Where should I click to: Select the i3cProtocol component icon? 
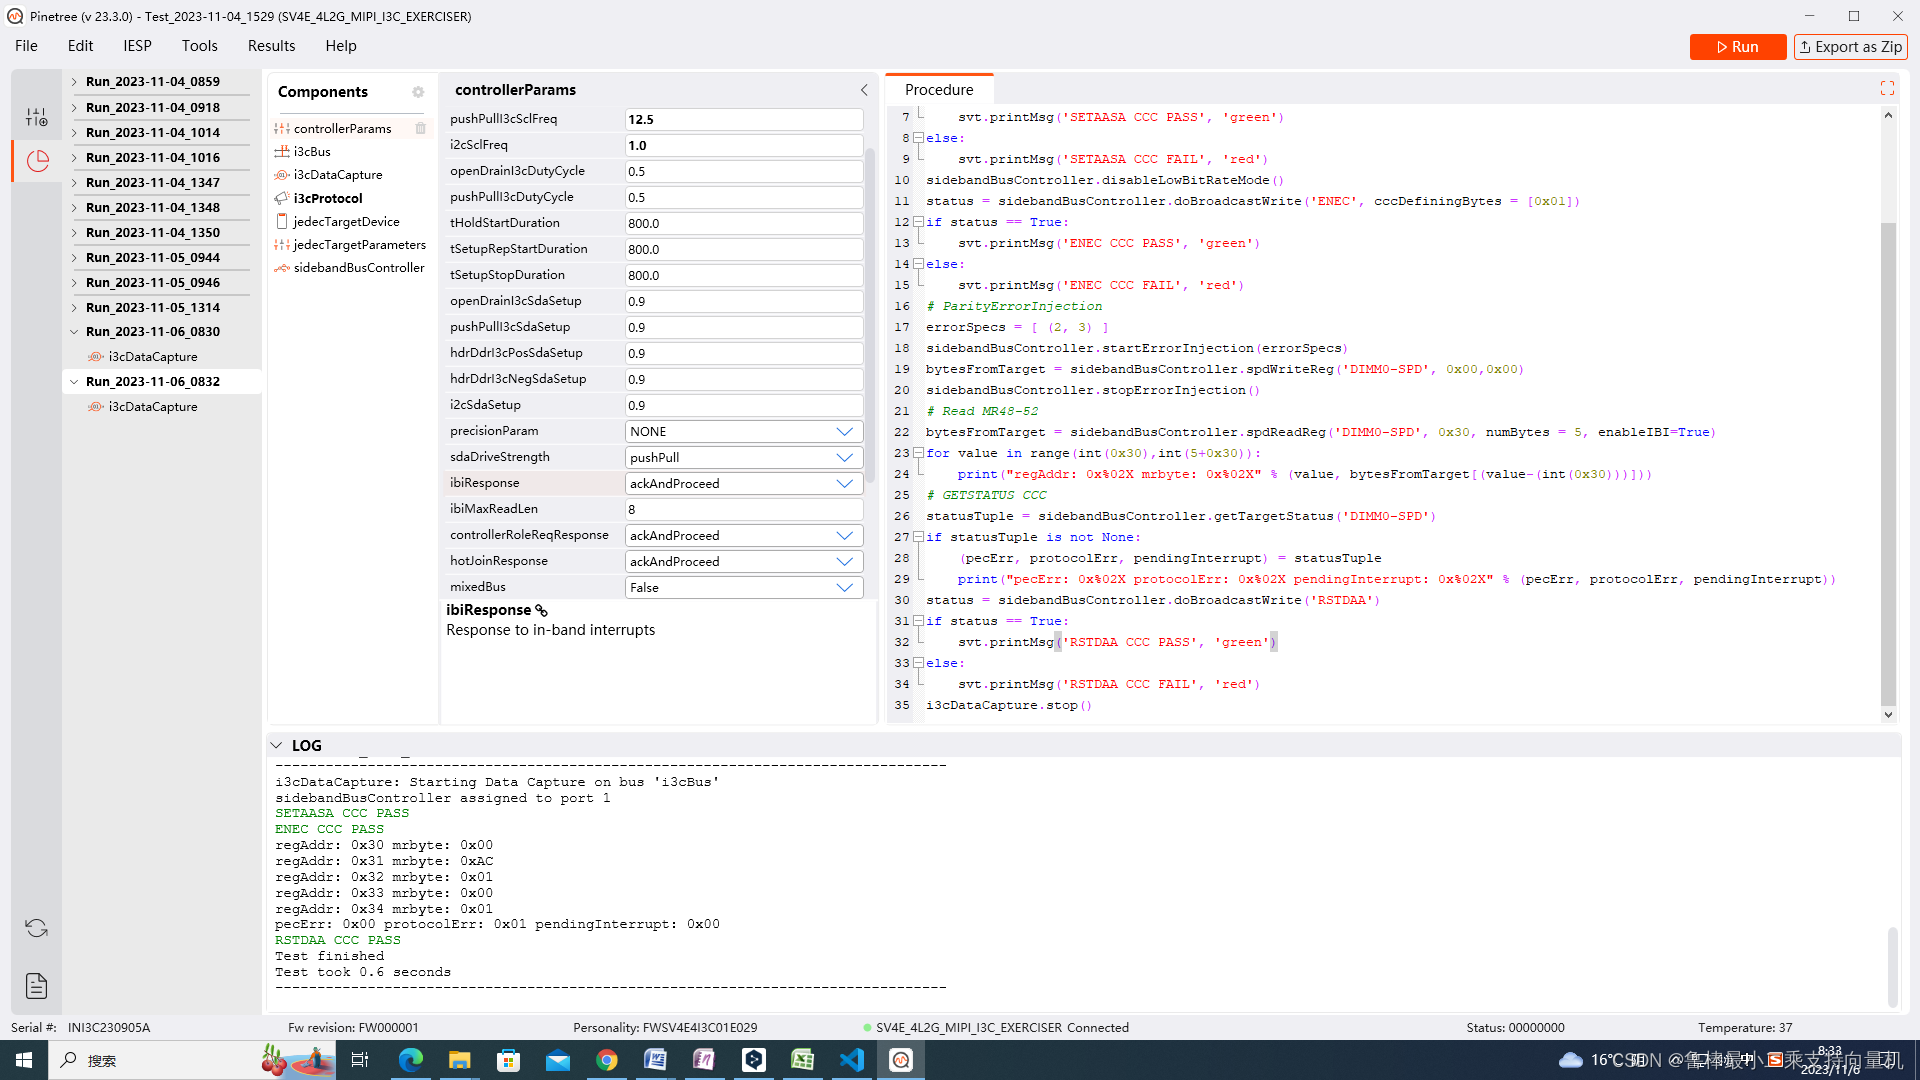click(x=282, y=198)
